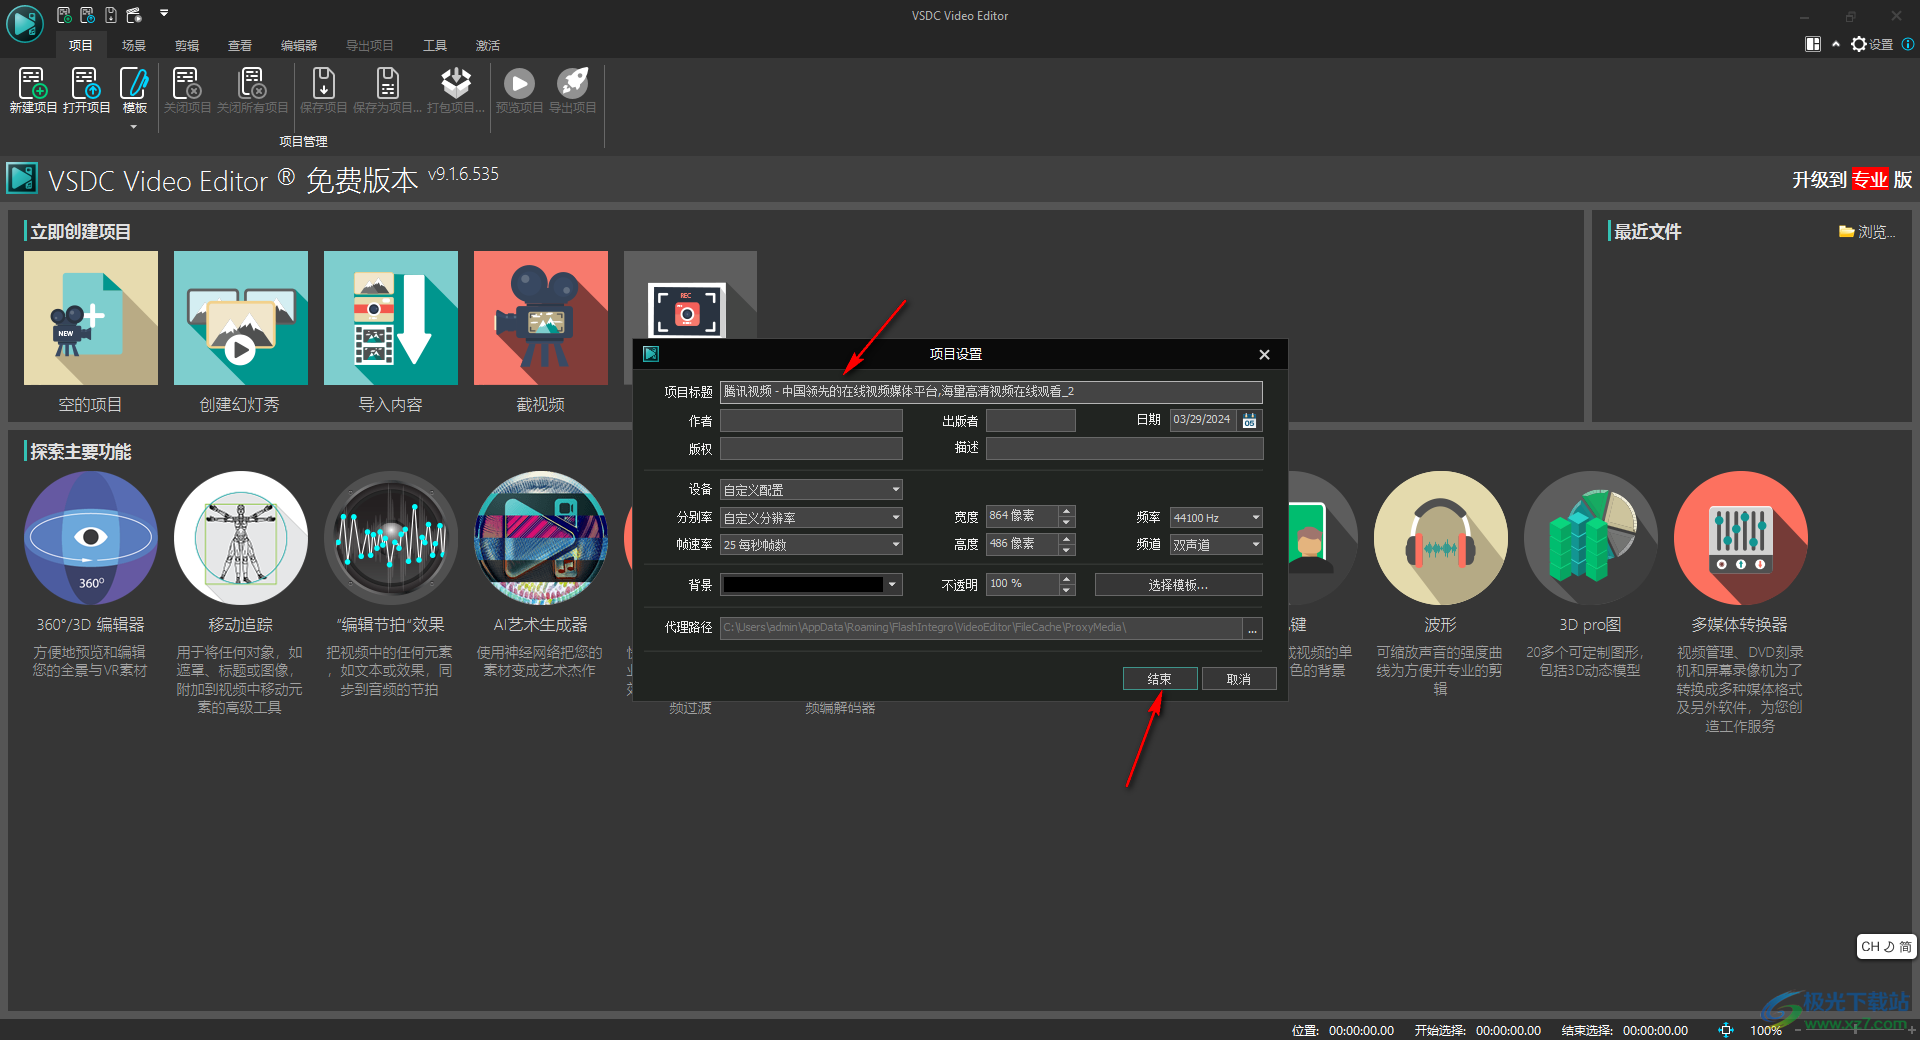
Task: Click the Project Title (项目标题) input field
Action: 991,392
